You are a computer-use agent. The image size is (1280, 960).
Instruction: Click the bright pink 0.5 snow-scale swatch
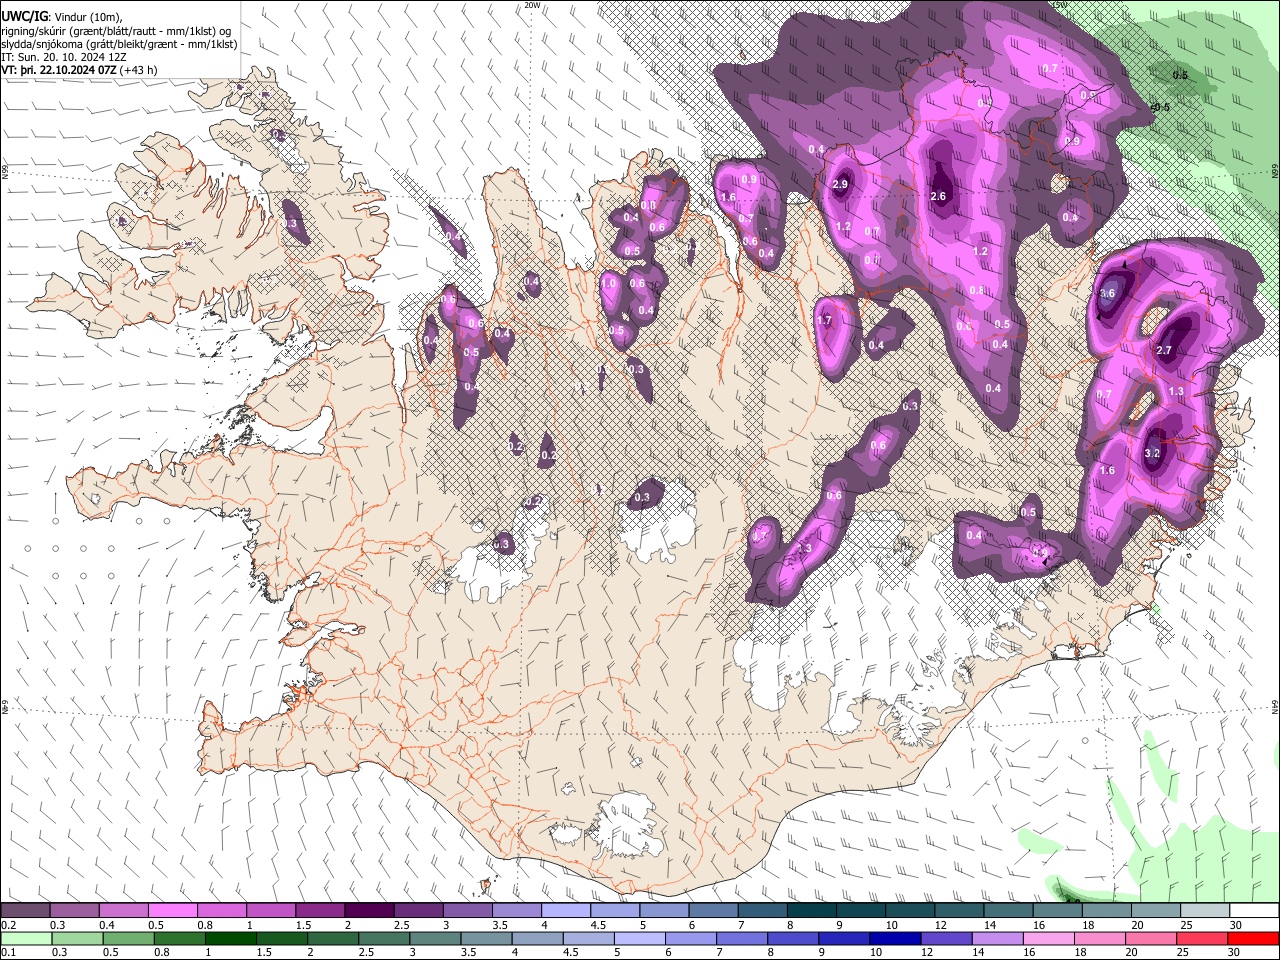coord(172,911)
